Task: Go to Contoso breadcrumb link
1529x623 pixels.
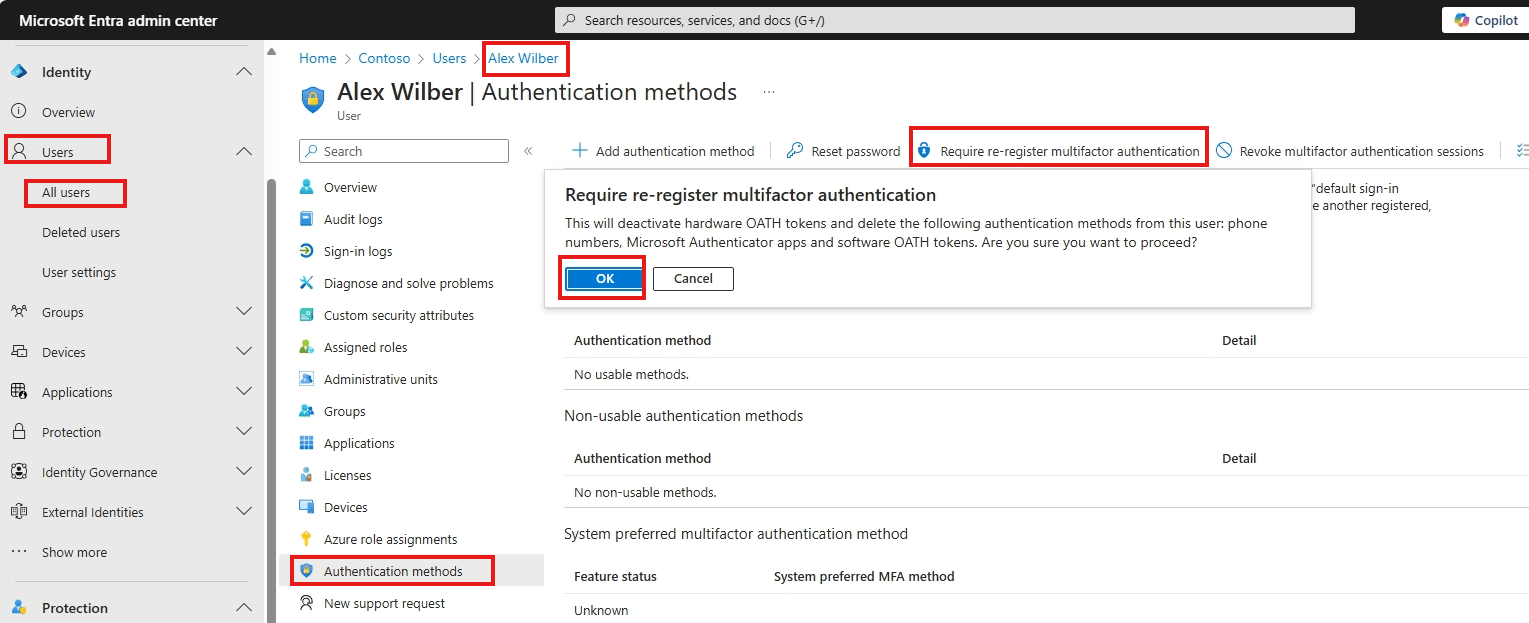Action: click(x=384, y=58)
